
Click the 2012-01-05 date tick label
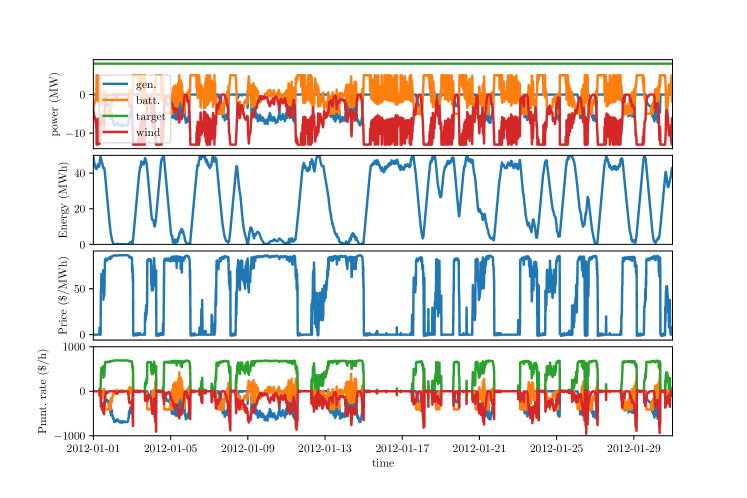(x=171, y=448)
